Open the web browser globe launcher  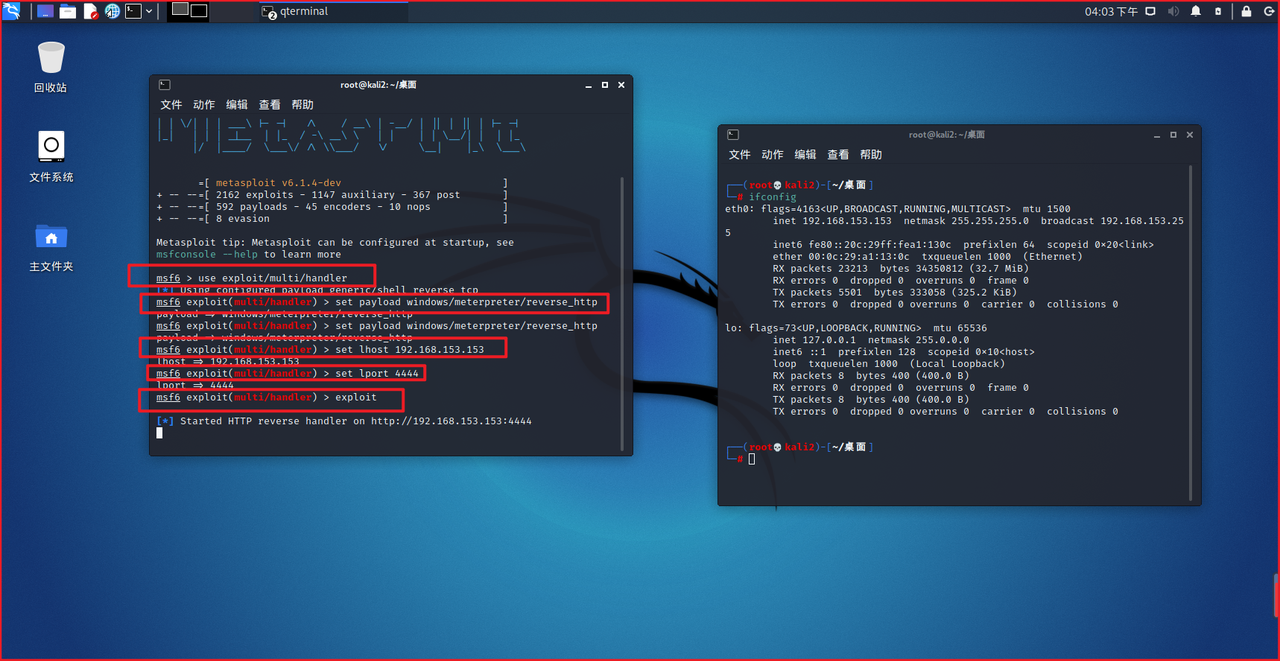pyautogui.click(x=112, y=12)
